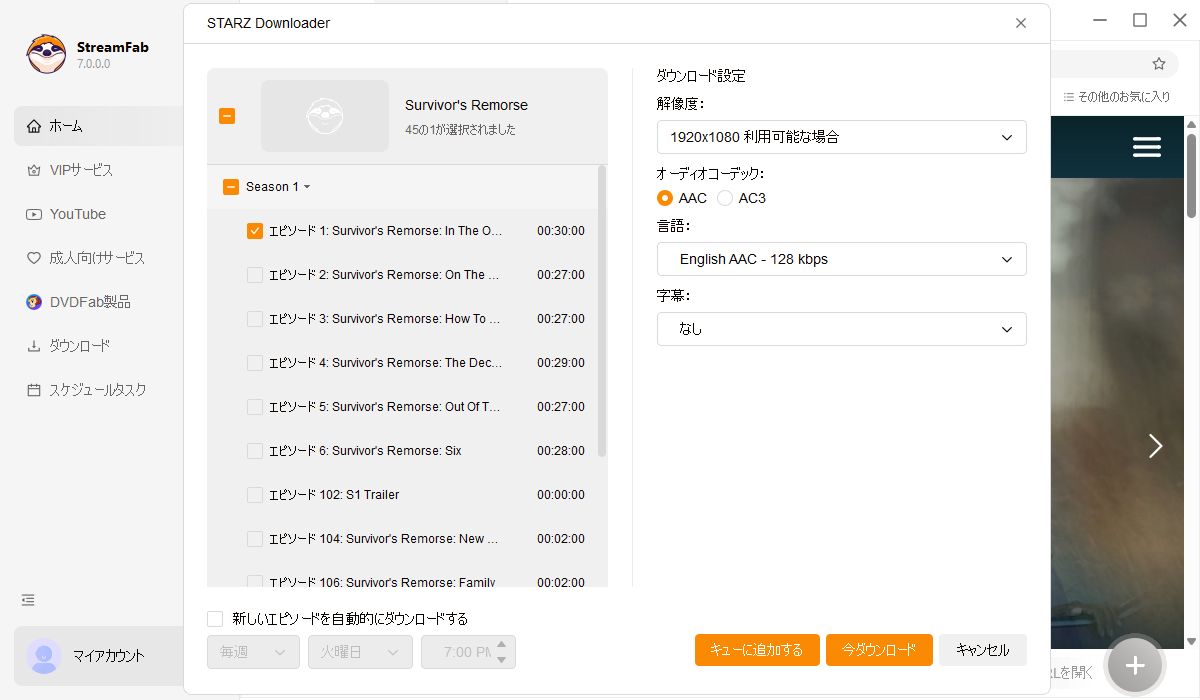Open the DVDFab製品 sidebar section
The image size is (1200, 700).
pyautogui.click(x=77, y=301)
